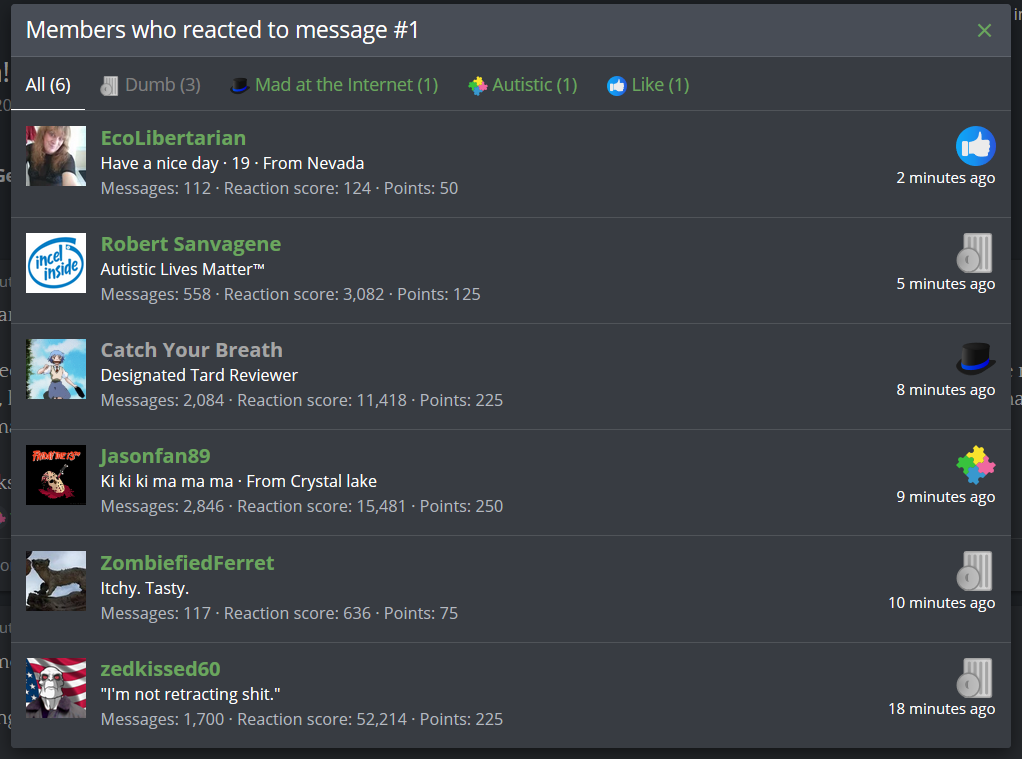Switch to the All (6) tab

48,85
